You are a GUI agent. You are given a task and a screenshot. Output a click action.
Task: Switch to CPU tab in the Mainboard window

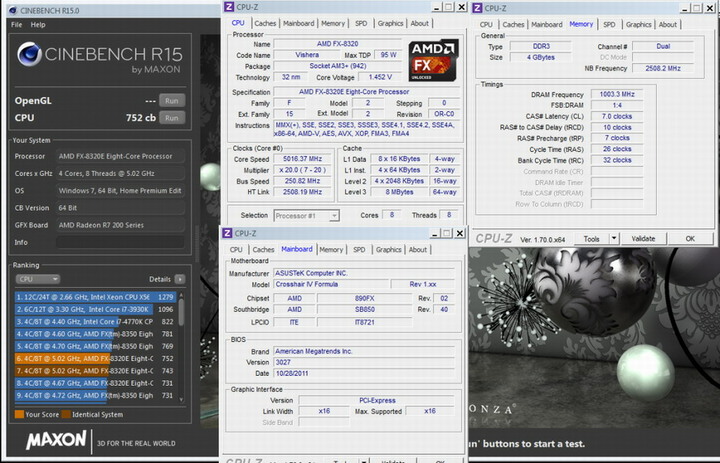(x=236, y=250)
